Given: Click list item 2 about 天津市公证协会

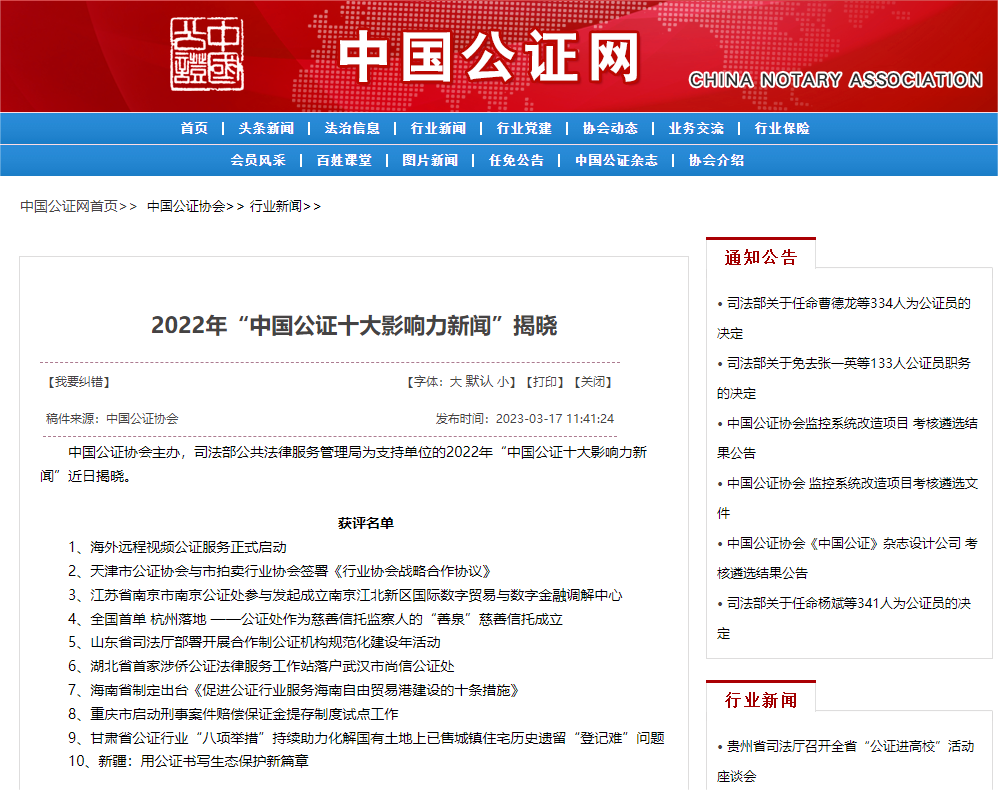Looking at the screenshot, I should [280, 571].
